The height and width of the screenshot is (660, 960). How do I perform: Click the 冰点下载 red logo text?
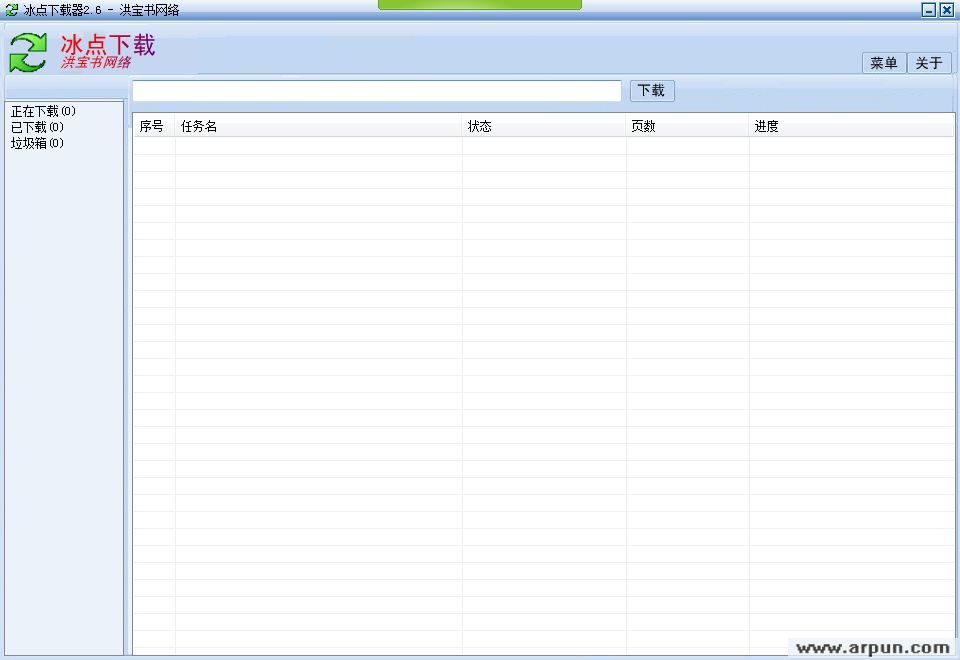click(108, 45)
